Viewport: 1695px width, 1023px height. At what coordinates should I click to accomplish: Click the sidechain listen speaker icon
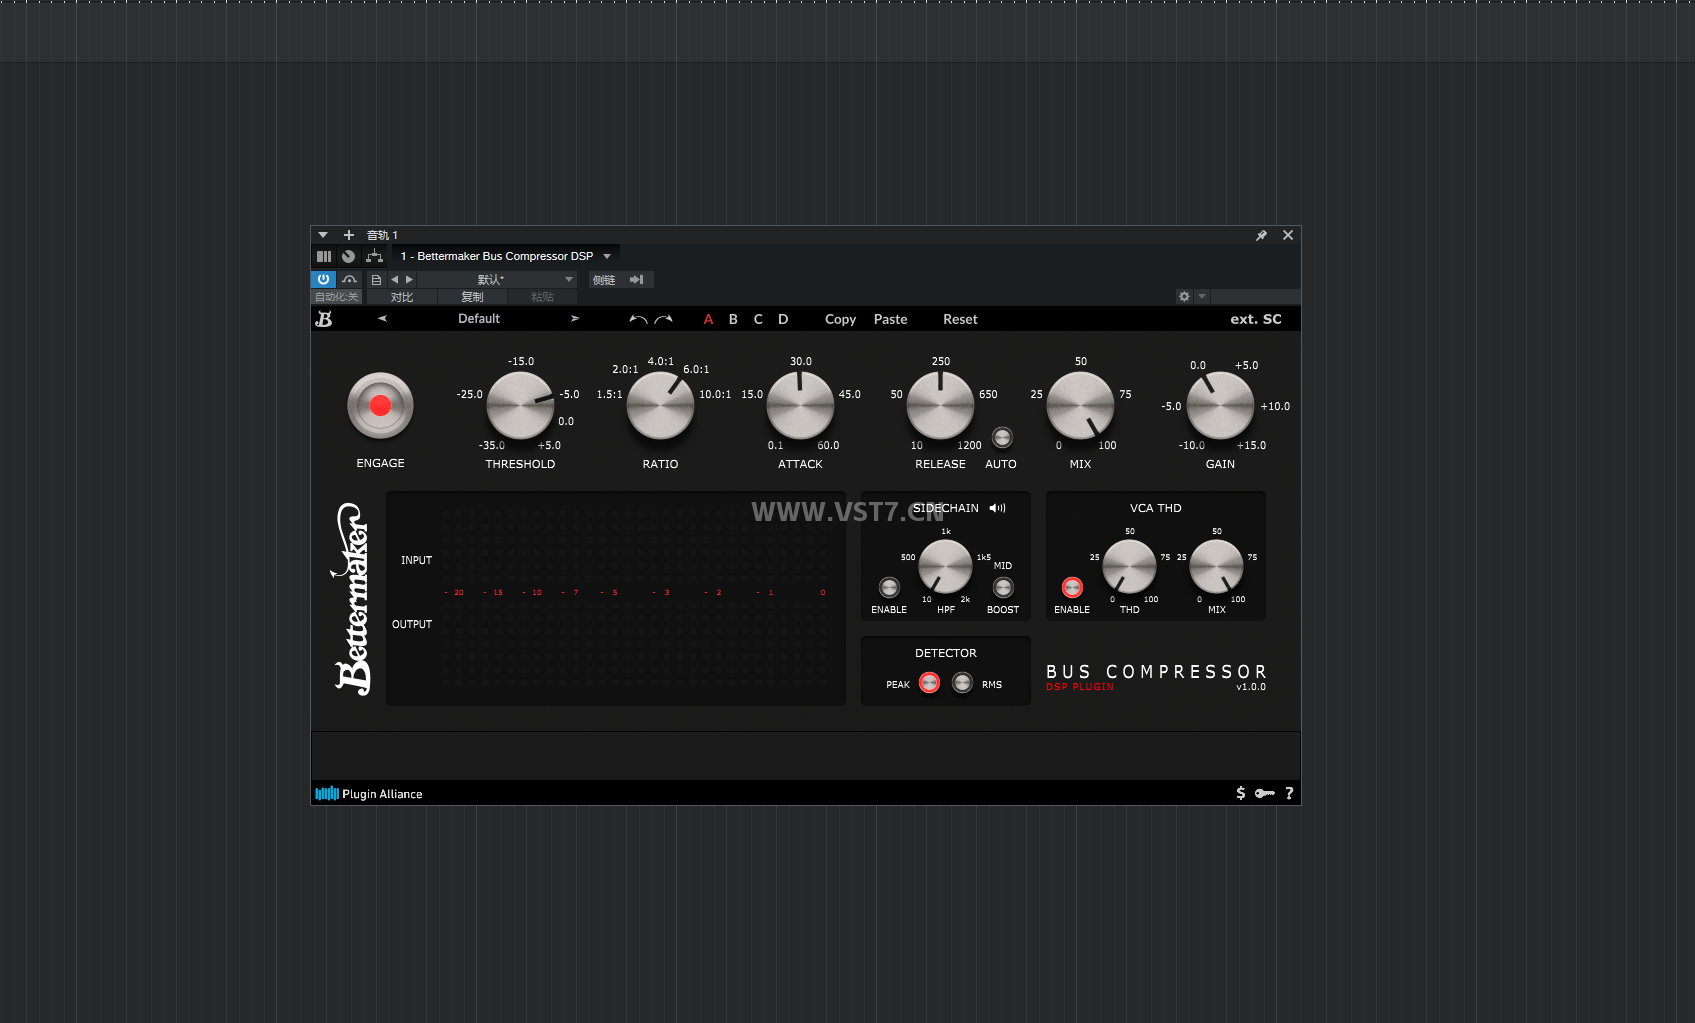click(x=998, y=508)
